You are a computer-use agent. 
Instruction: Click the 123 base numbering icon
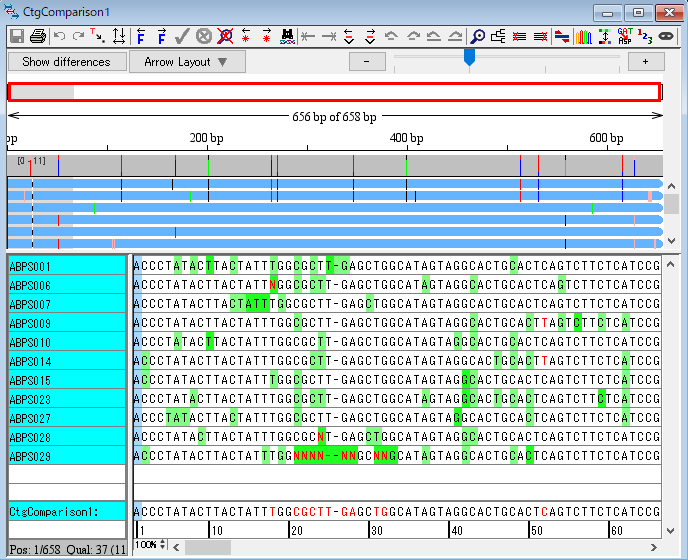coord(645,36)
